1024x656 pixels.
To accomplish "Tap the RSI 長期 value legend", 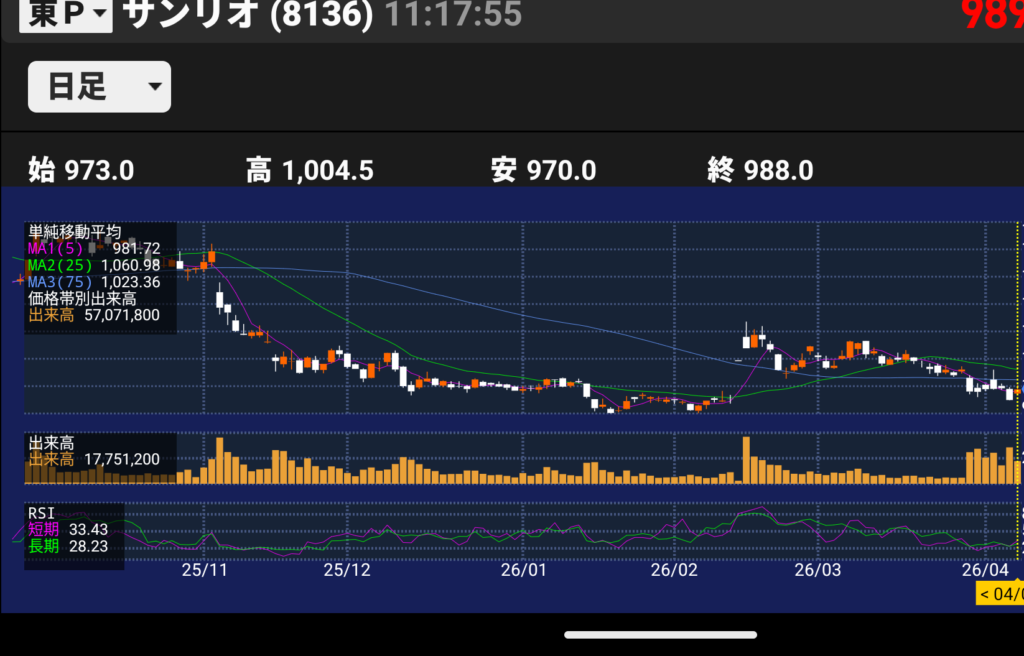I will tap(68, 546).
